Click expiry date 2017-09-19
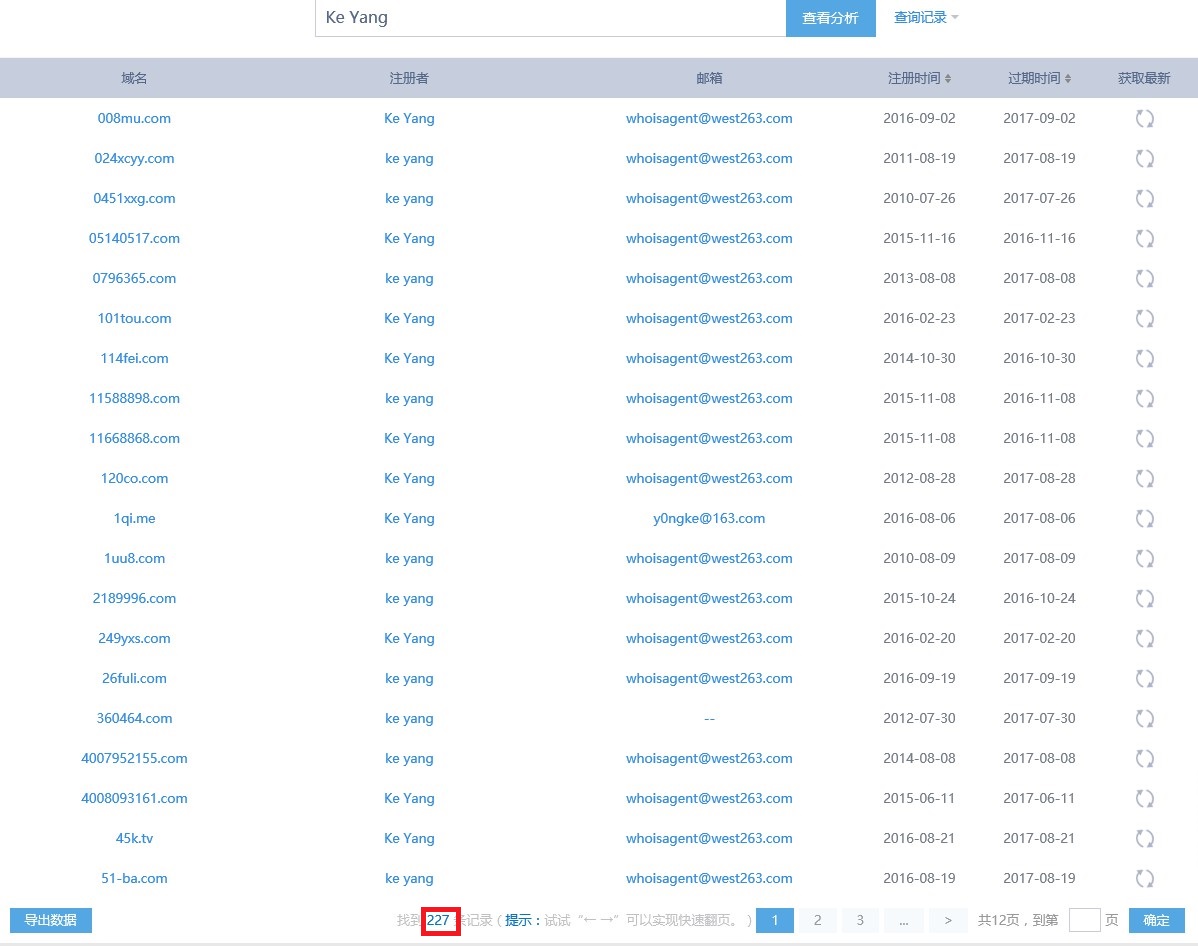The width and height of the screenshot is (1198, 946). pyautogui.click(x=1039, y=679)
